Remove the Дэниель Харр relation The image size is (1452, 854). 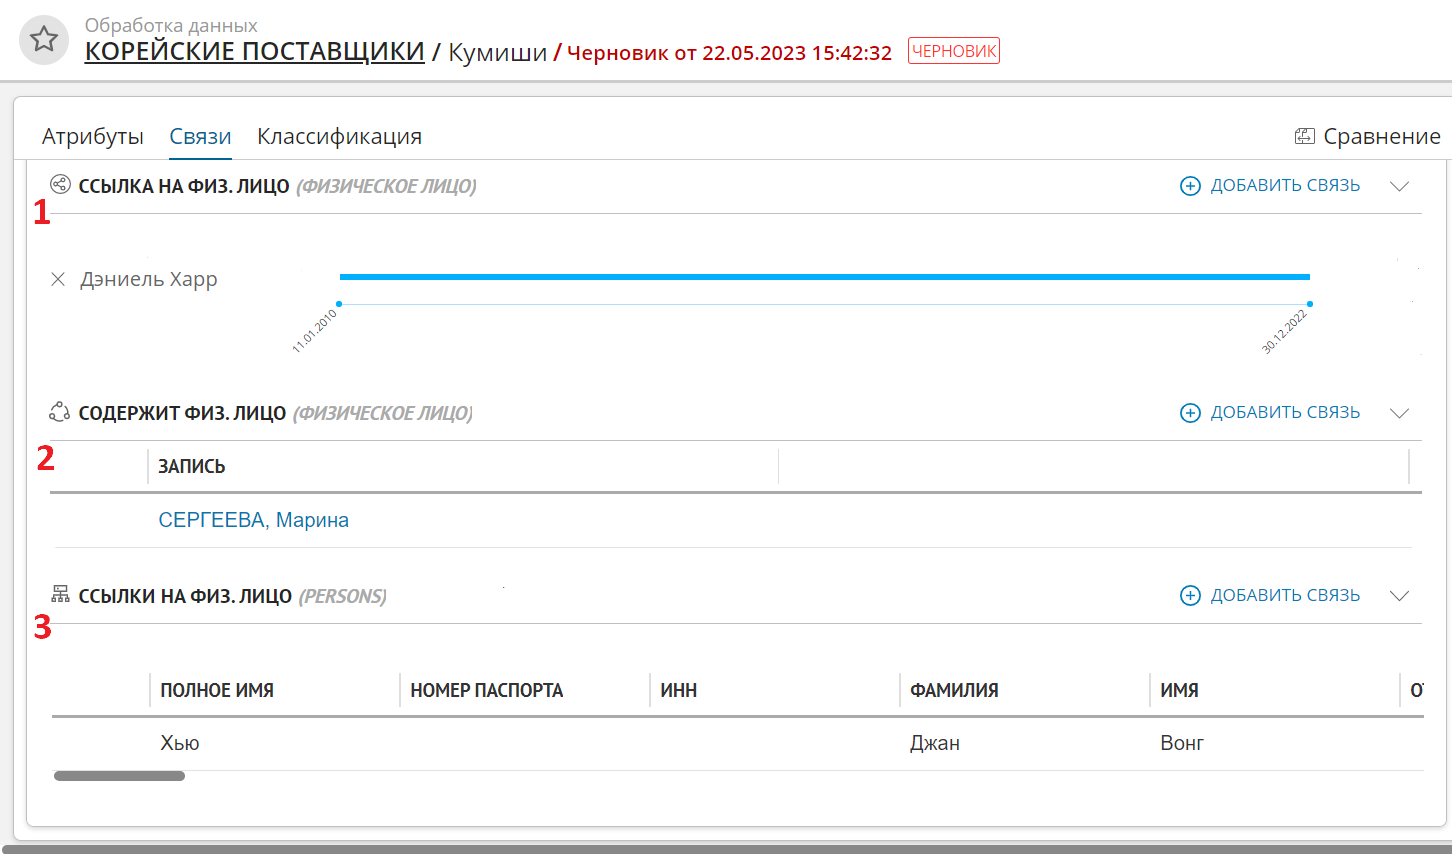coord(58,279)
